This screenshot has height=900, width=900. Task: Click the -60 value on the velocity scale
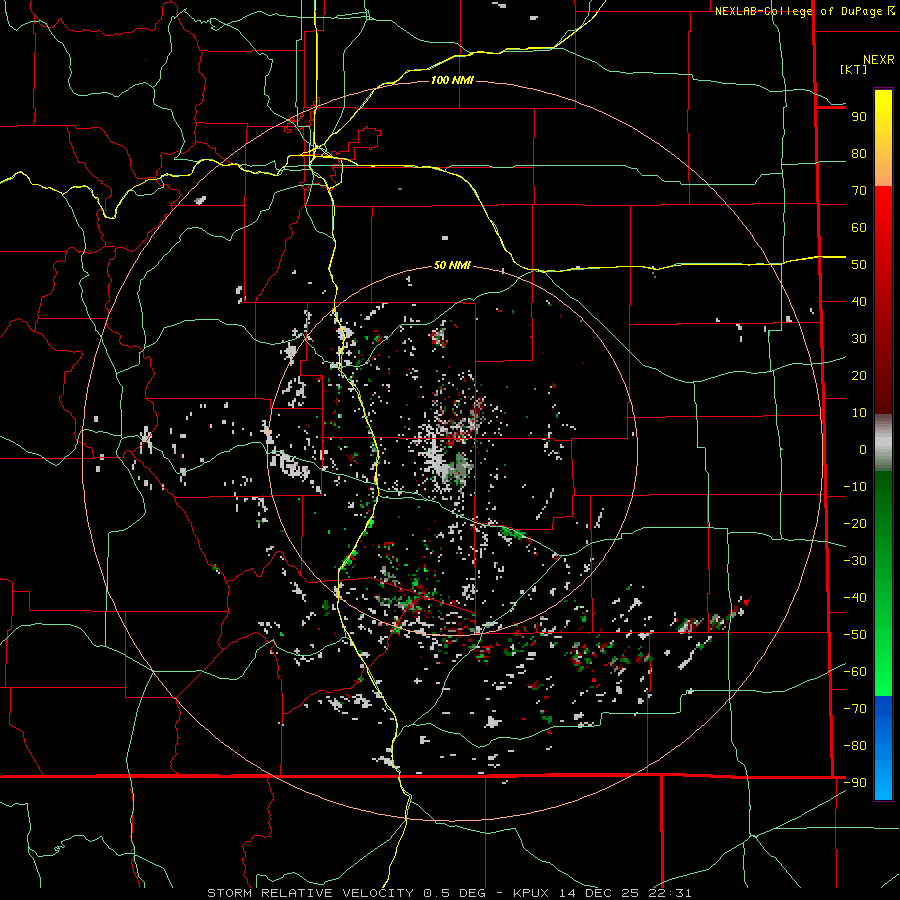855,672
